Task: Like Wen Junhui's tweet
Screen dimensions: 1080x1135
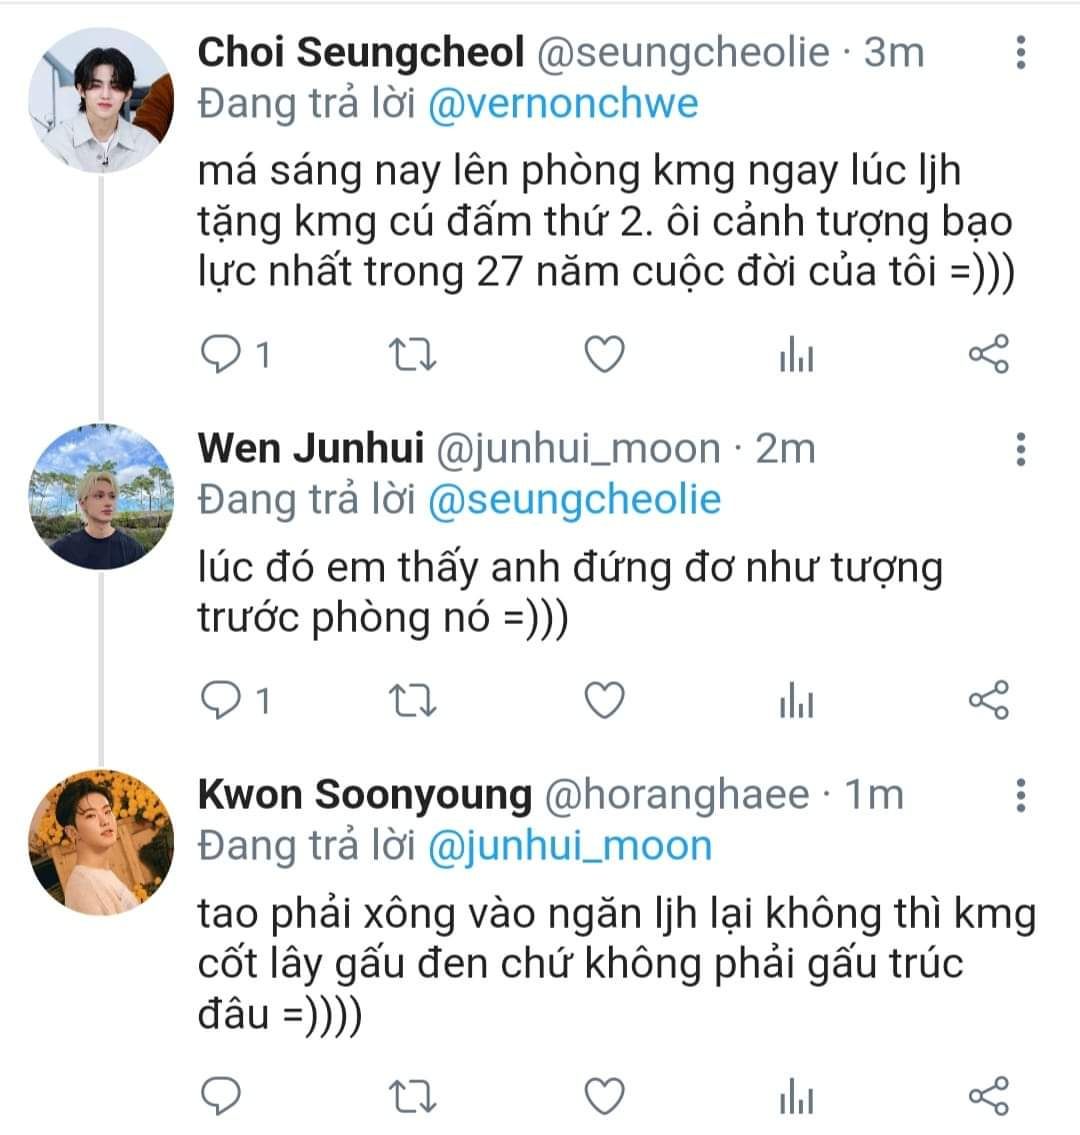Action: coord(604,702)
